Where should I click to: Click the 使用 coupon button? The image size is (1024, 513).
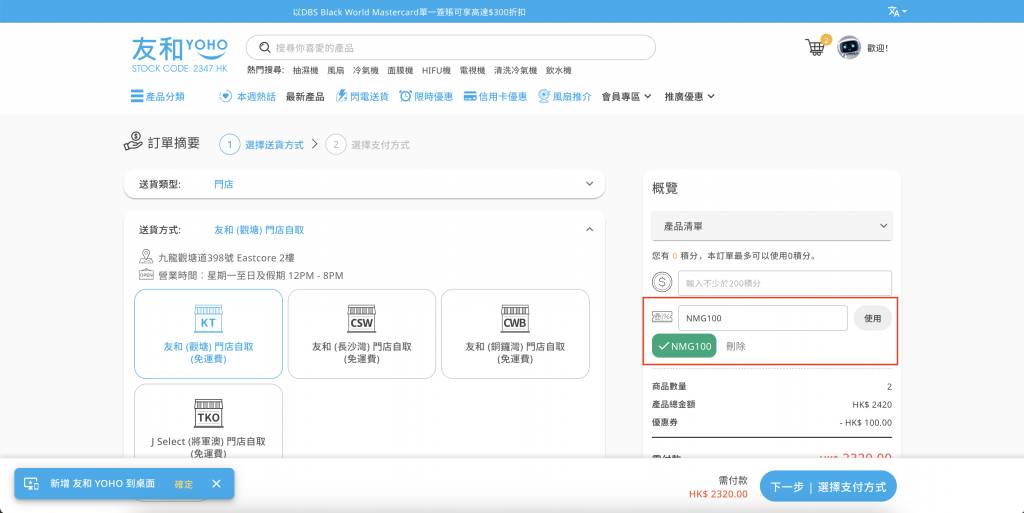[x=872, y=318]
